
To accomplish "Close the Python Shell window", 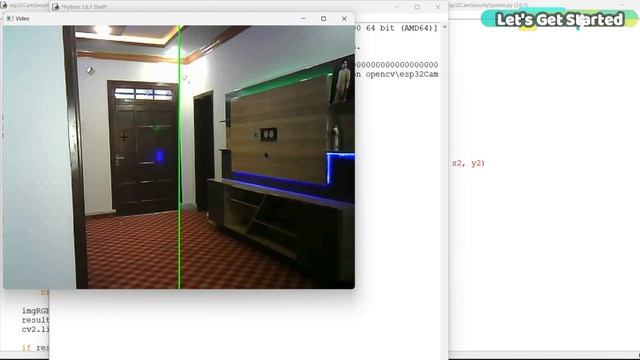I will [438, 7].
